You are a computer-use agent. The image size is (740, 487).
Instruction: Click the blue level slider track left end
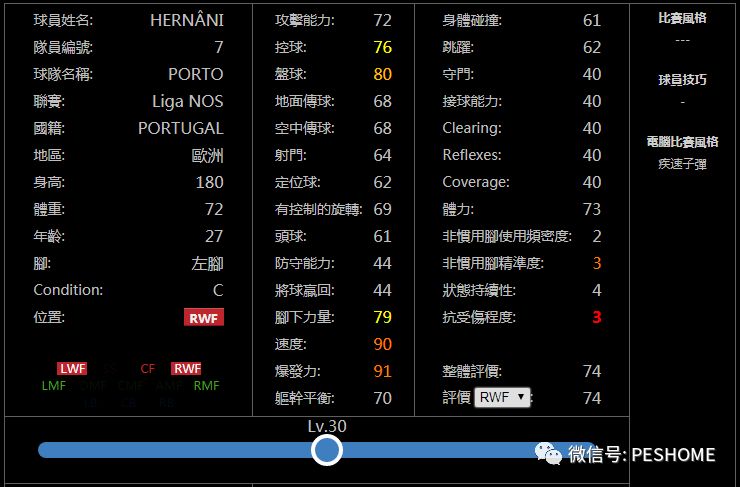[46, 450]
